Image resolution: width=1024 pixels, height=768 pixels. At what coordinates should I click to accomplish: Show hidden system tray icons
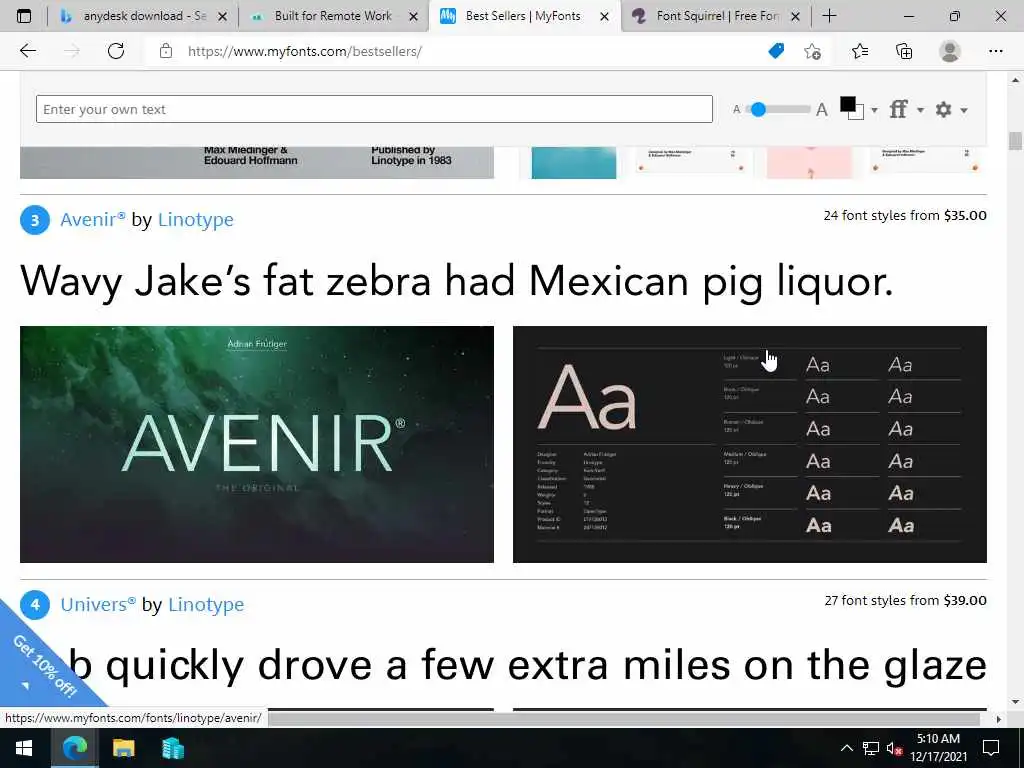846,748
